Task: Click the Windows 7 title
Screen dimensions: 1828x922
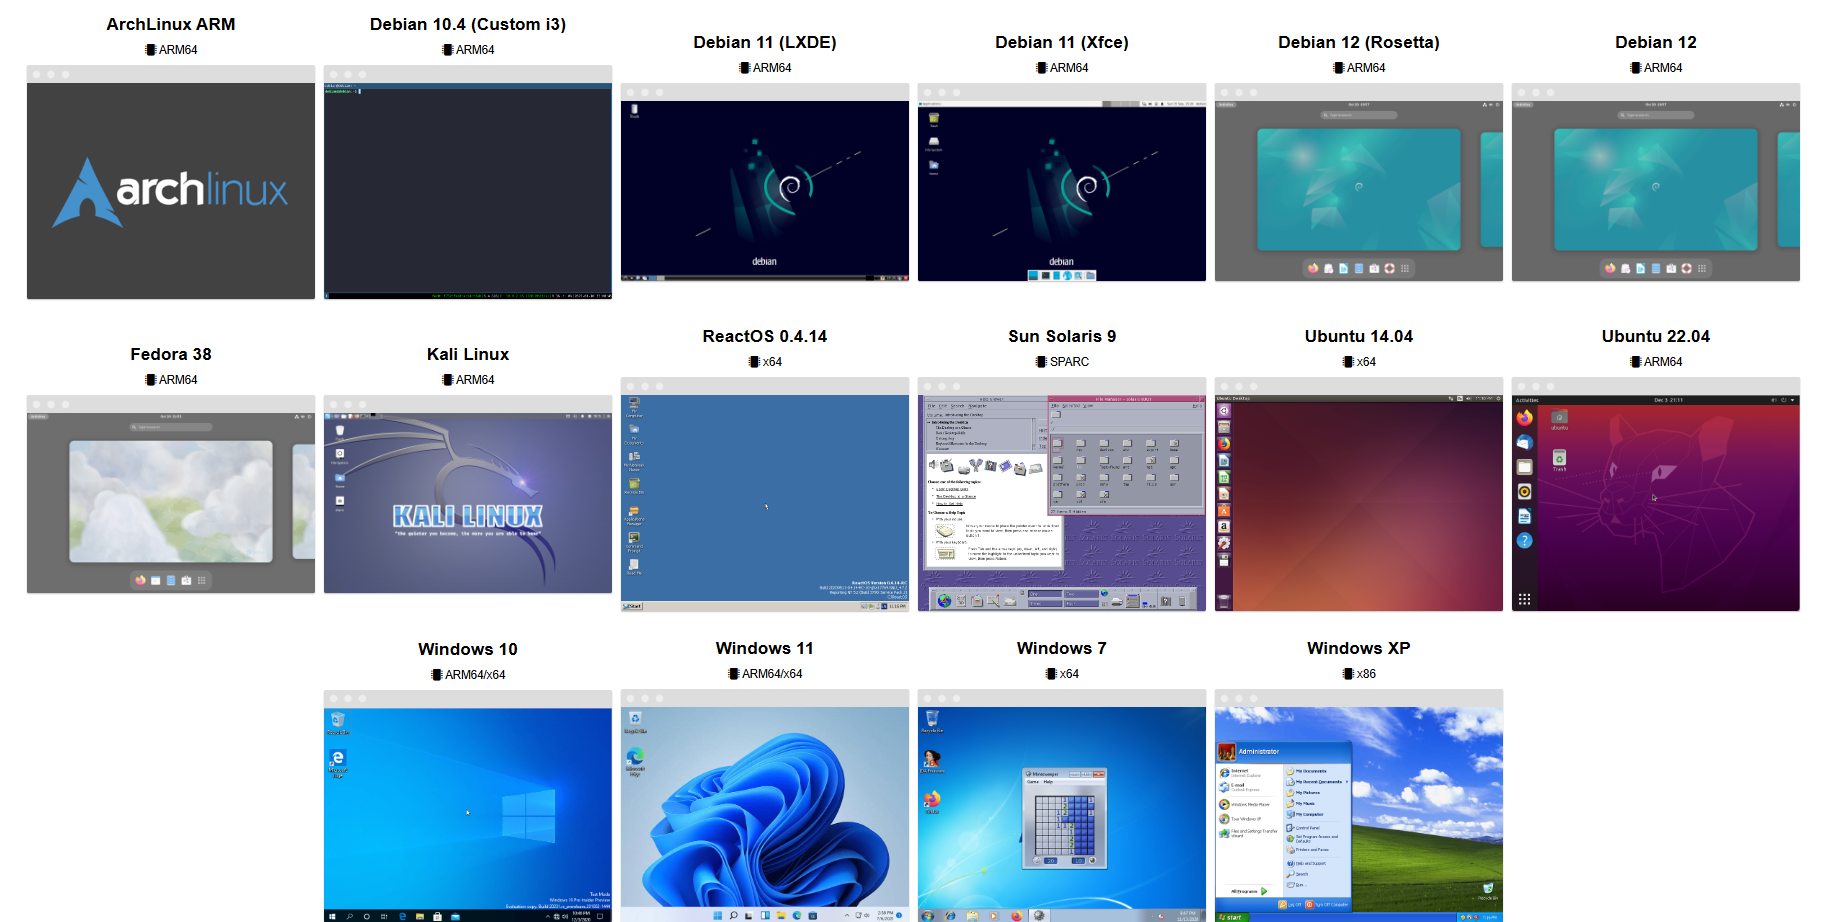Action: 1062,648
